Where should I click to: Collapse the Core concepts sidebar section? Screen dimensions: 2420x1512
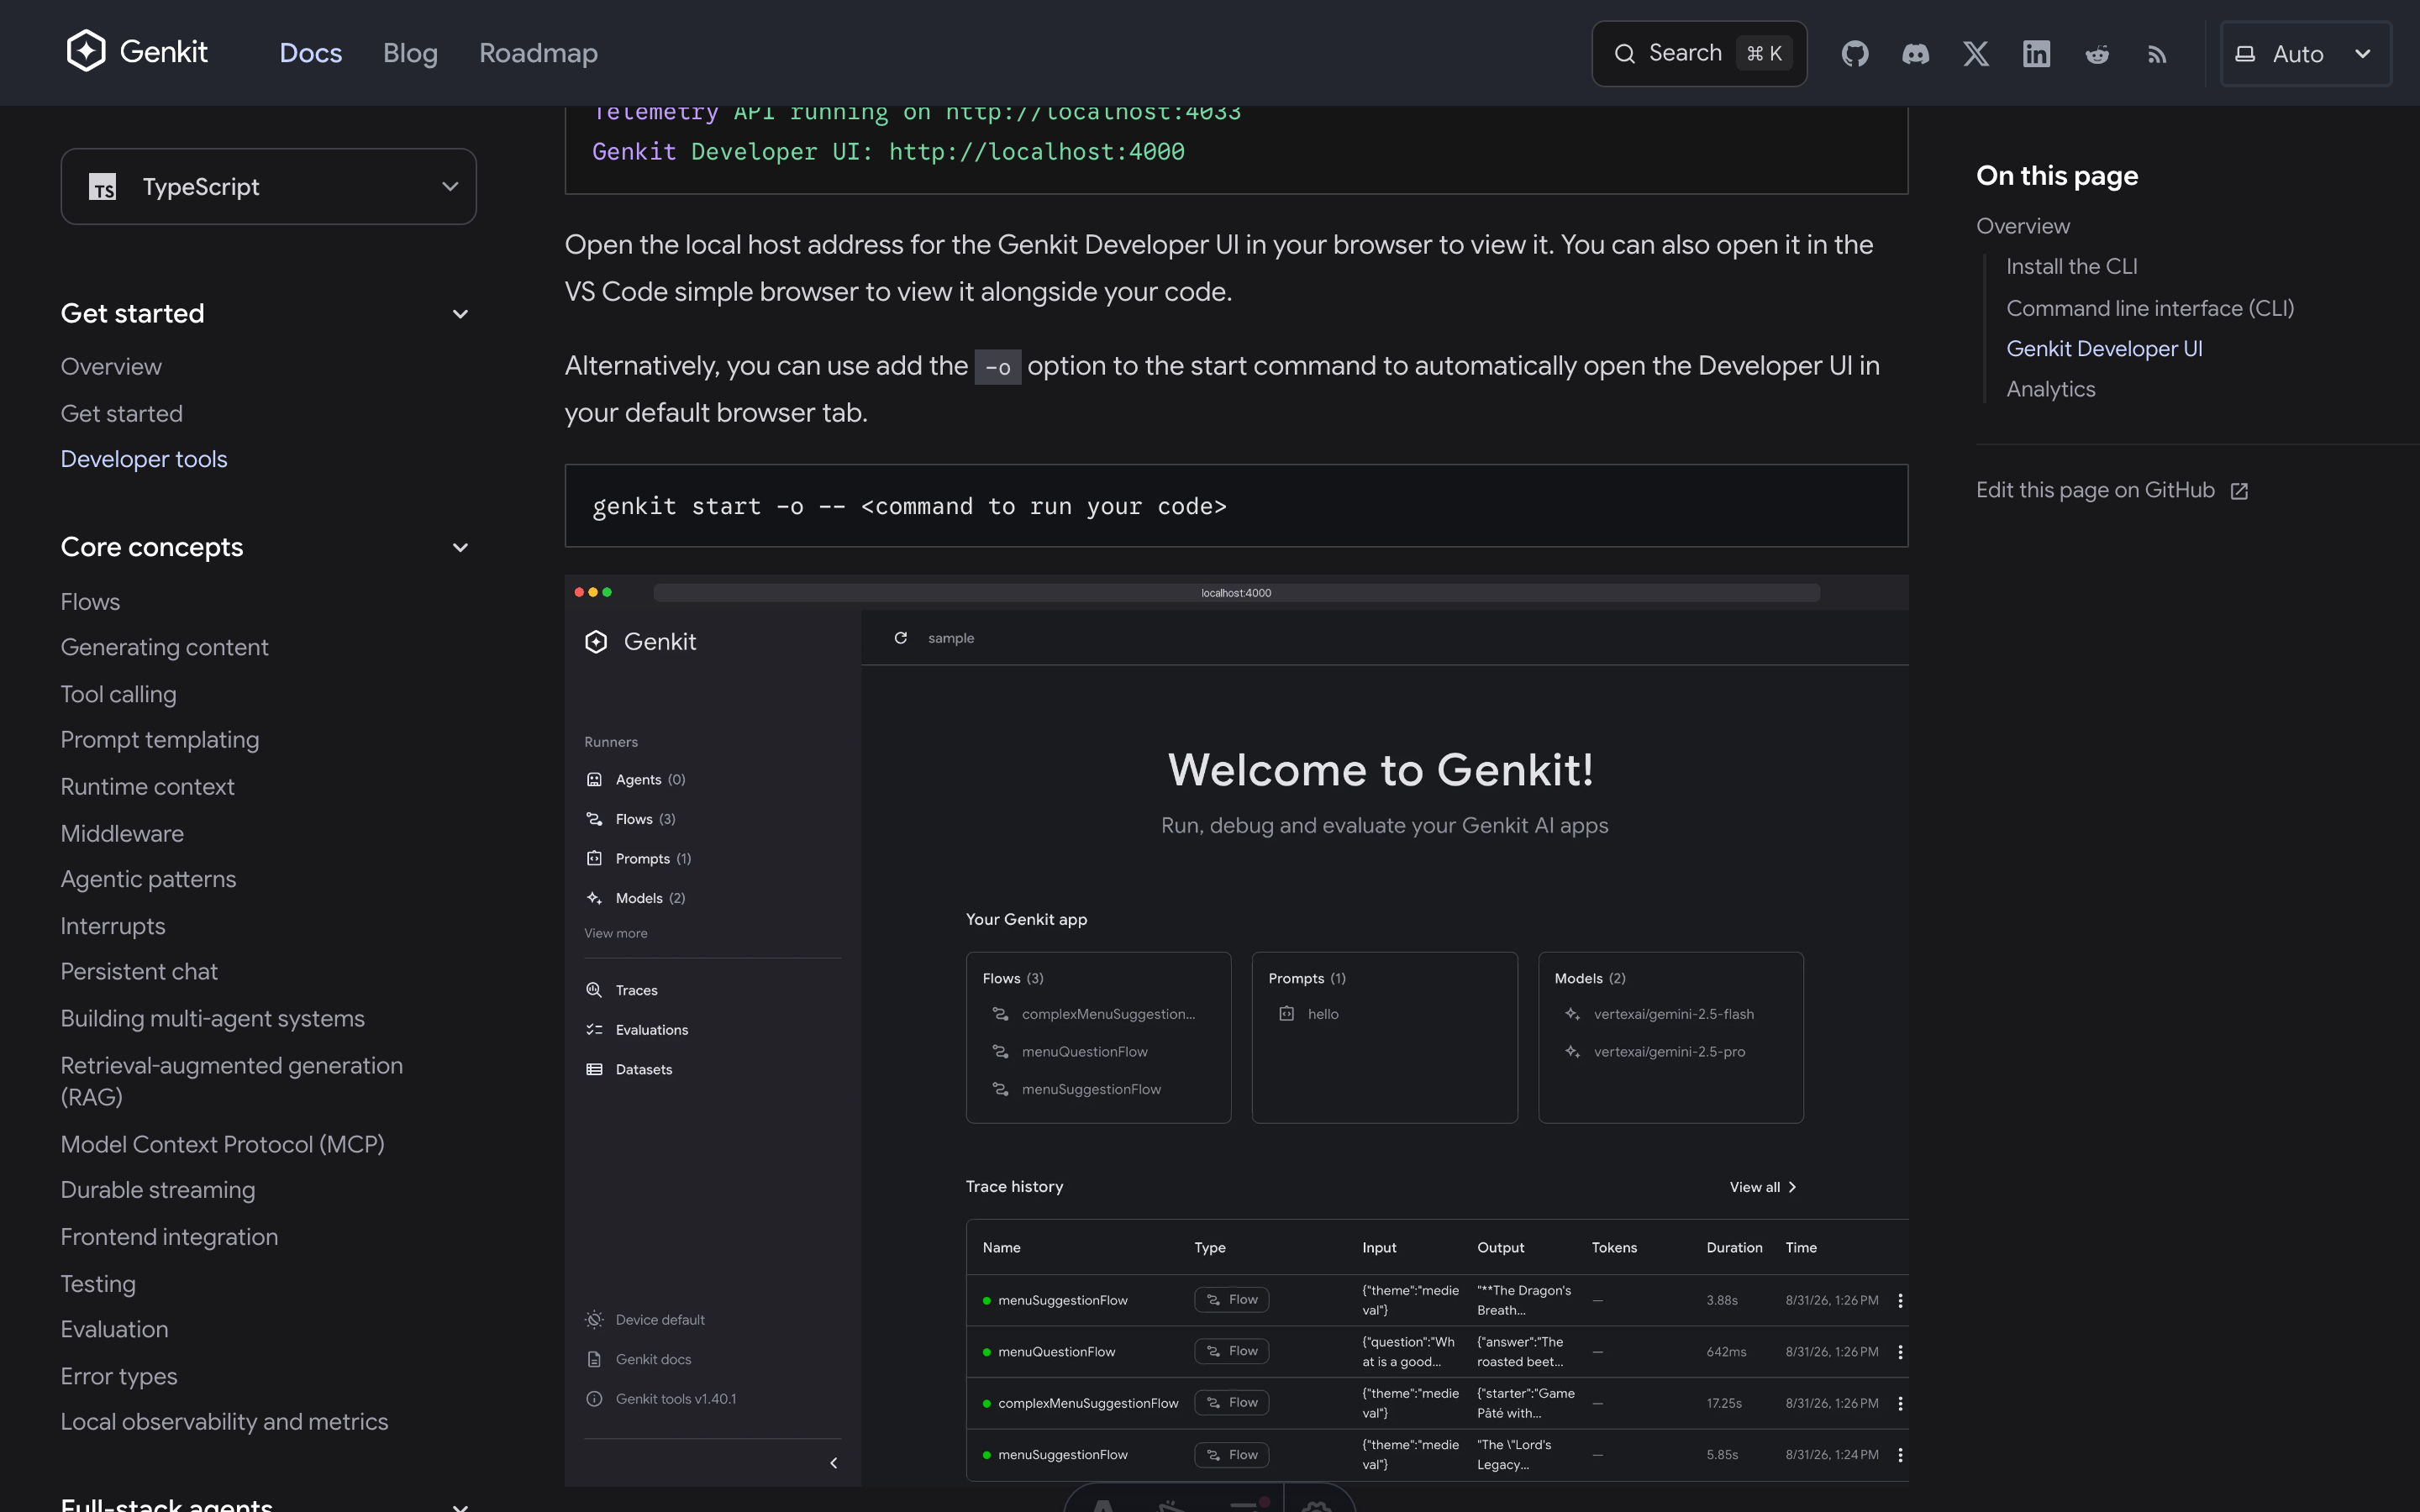[460, 548]
